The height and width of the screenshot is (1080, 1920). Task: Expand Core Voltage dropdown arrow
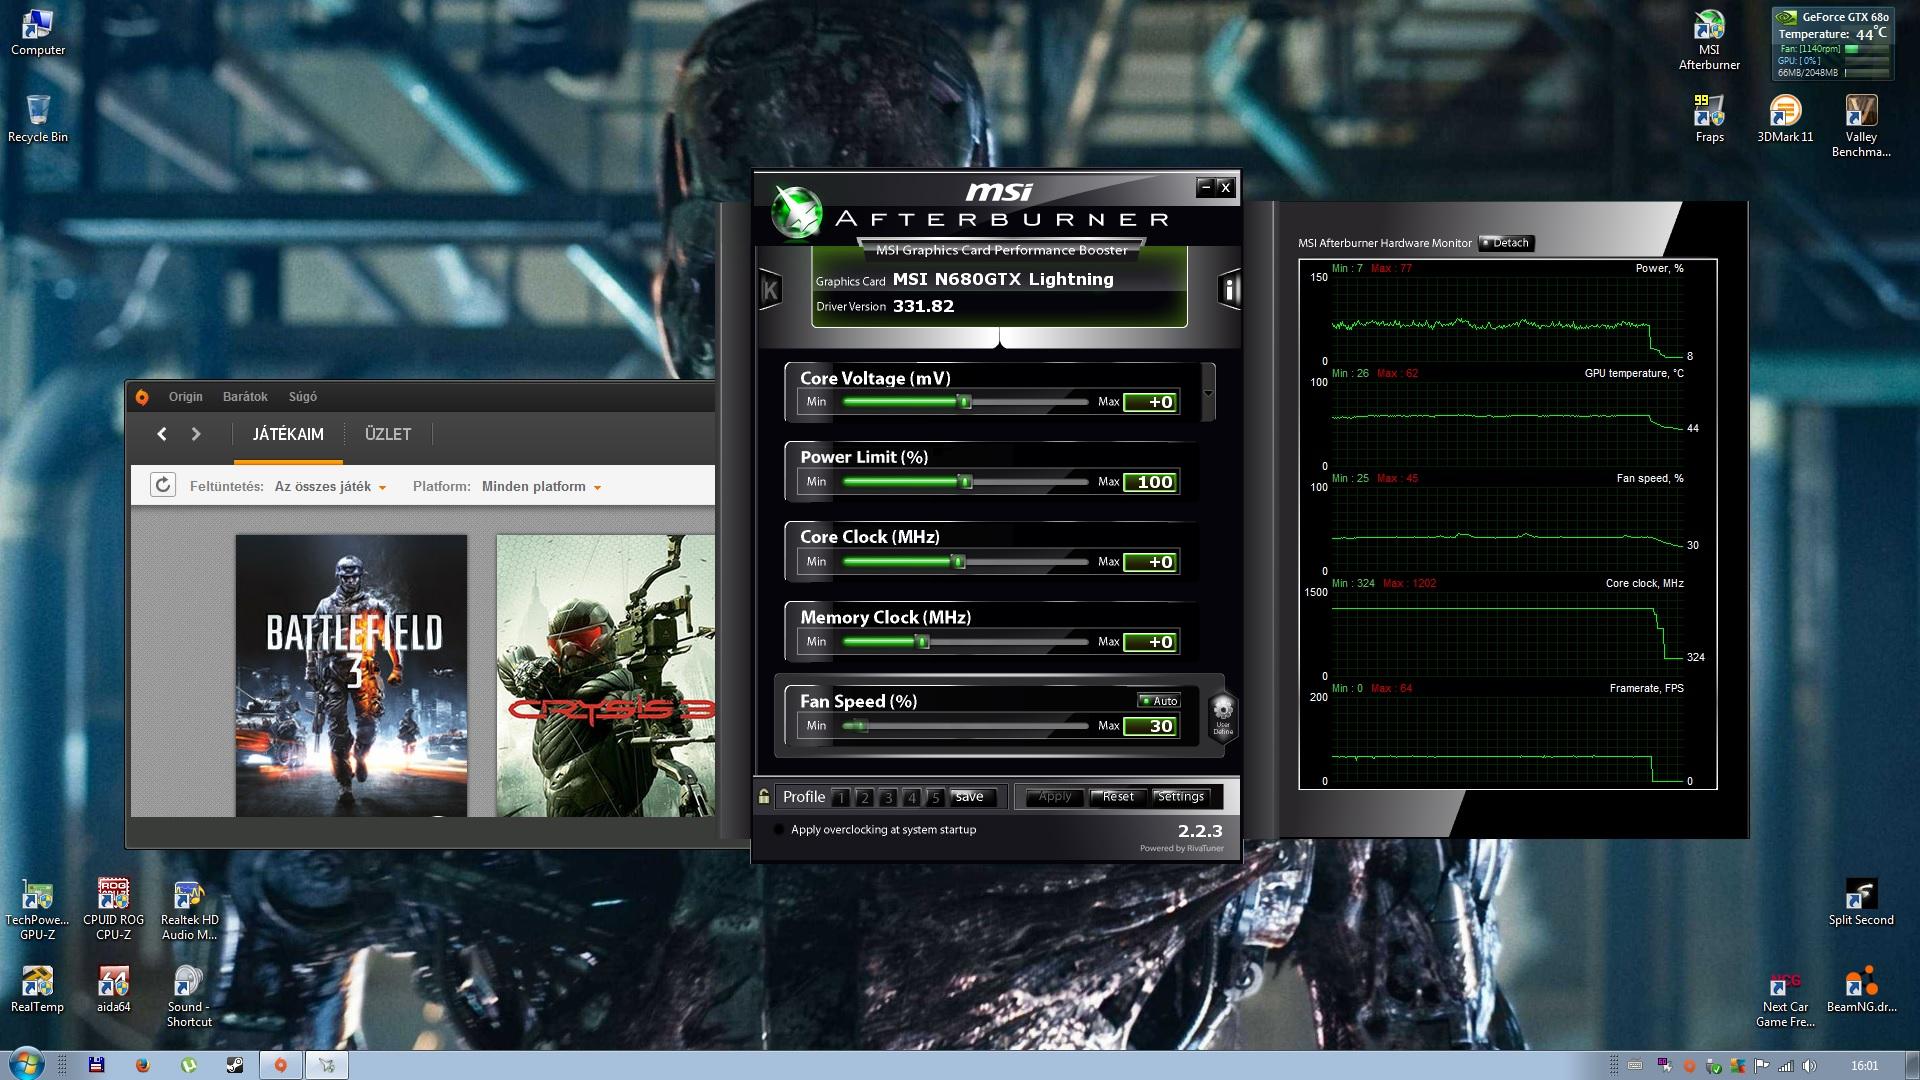pos(1208,393)
